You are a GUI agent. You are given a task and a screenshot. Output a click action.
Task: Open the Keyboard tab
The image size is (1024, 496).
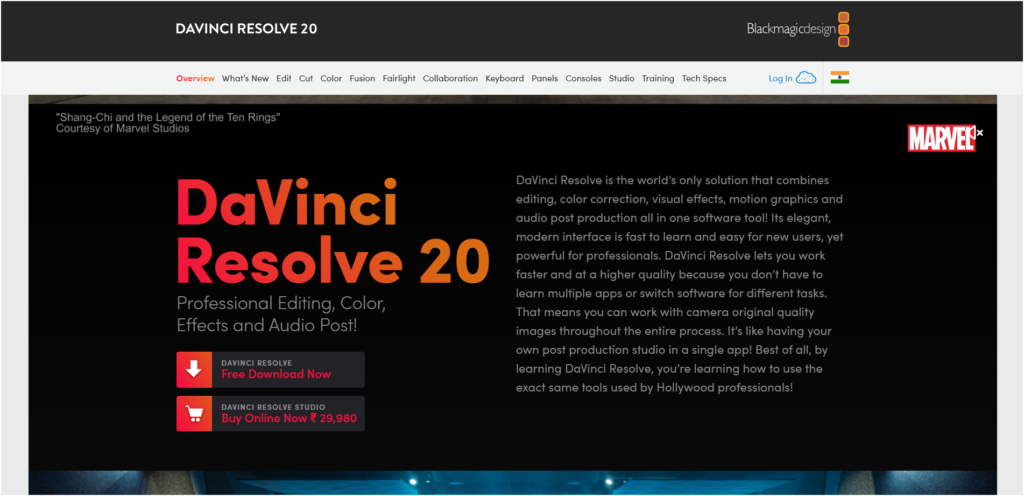504,78
